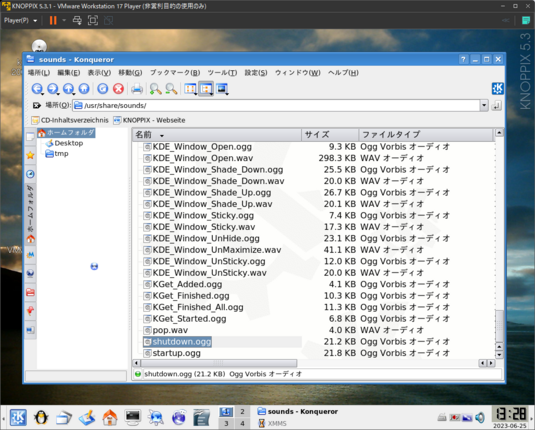Screen dimensions: 535x430
Task: Open the Forward button history dropdown arrow
Action: coord(58,94)
